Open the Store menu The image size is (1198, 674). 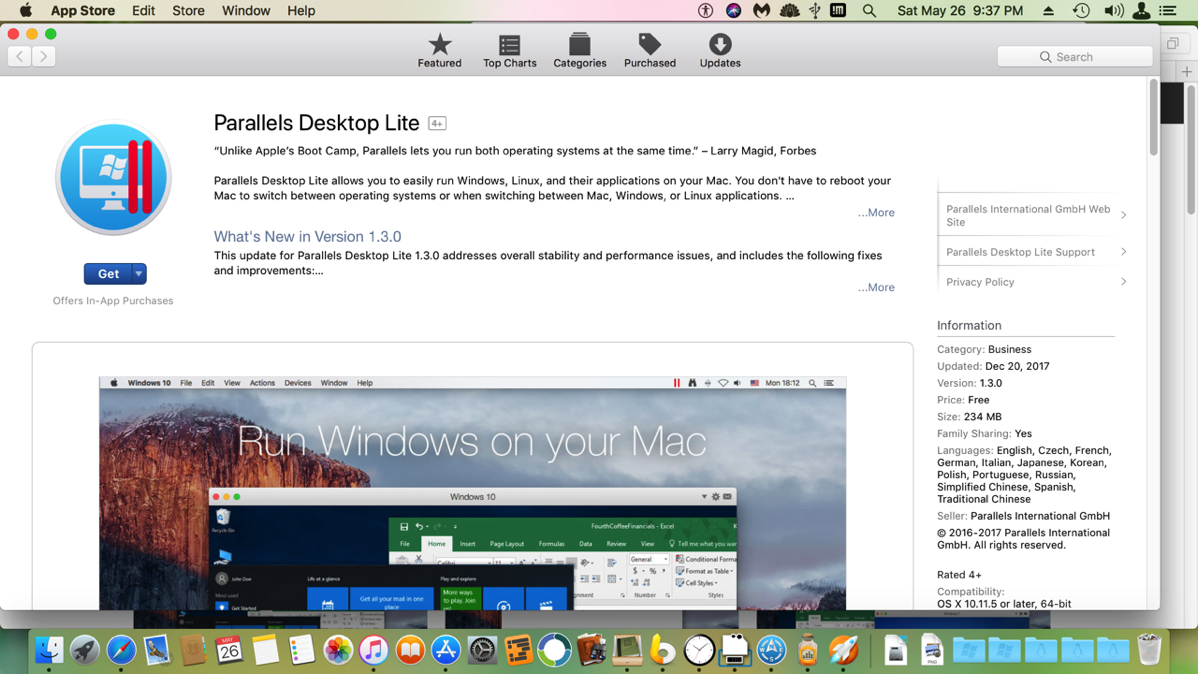188,11
